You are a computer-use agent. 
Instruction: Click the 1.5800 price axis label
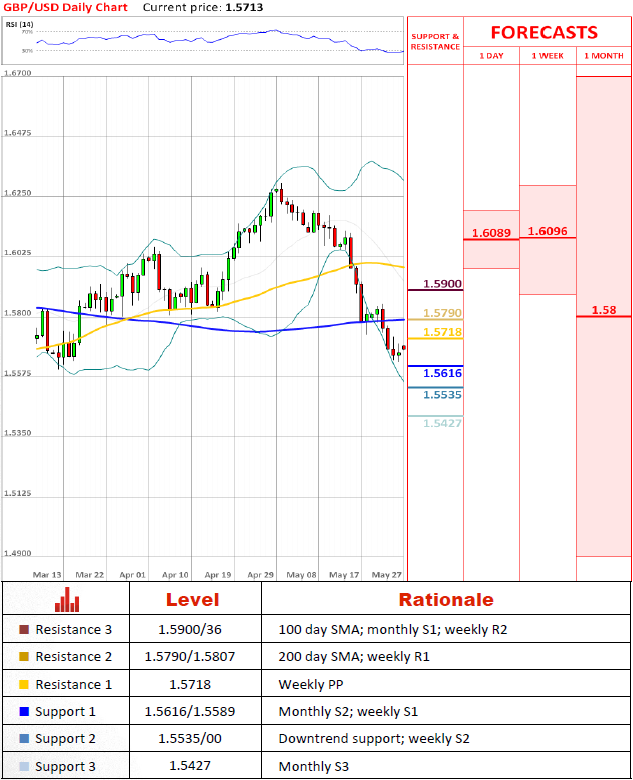(17, 313)
